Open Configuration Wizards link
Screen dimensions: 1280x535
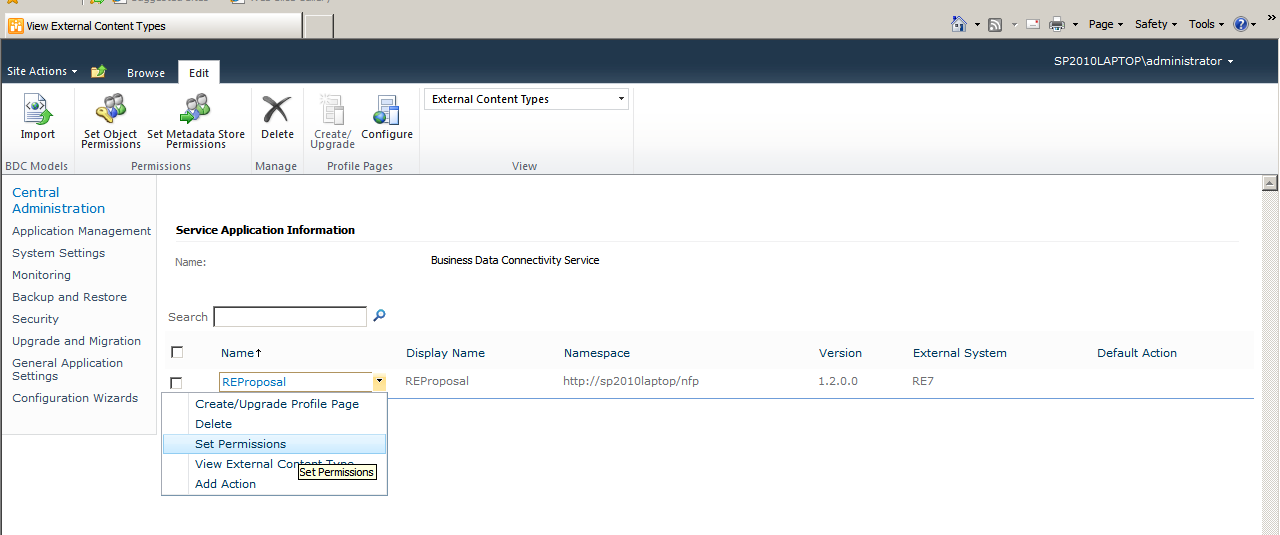pyautogui.click(x=75, y=398)
